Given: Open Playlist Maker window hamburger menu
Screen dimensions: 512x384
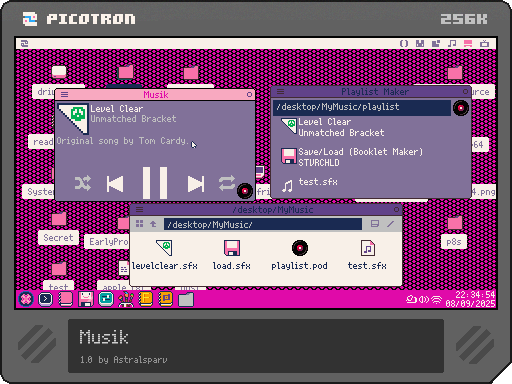Looking at the screenshot, I should (280, 91).
